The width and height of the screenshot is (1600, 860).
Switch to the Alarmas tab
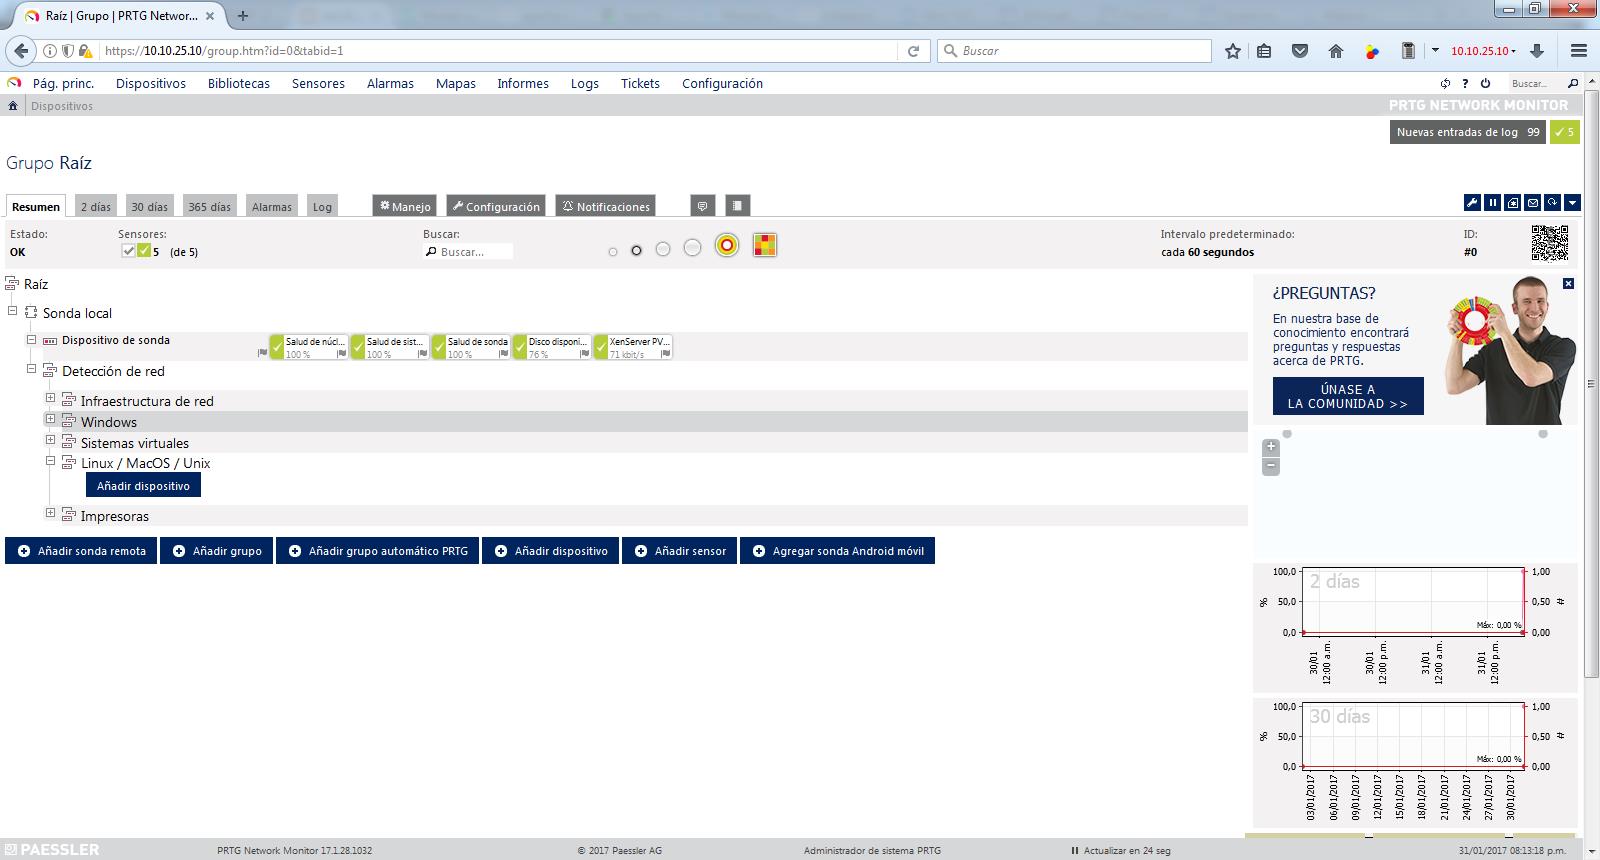pos(272,206)
